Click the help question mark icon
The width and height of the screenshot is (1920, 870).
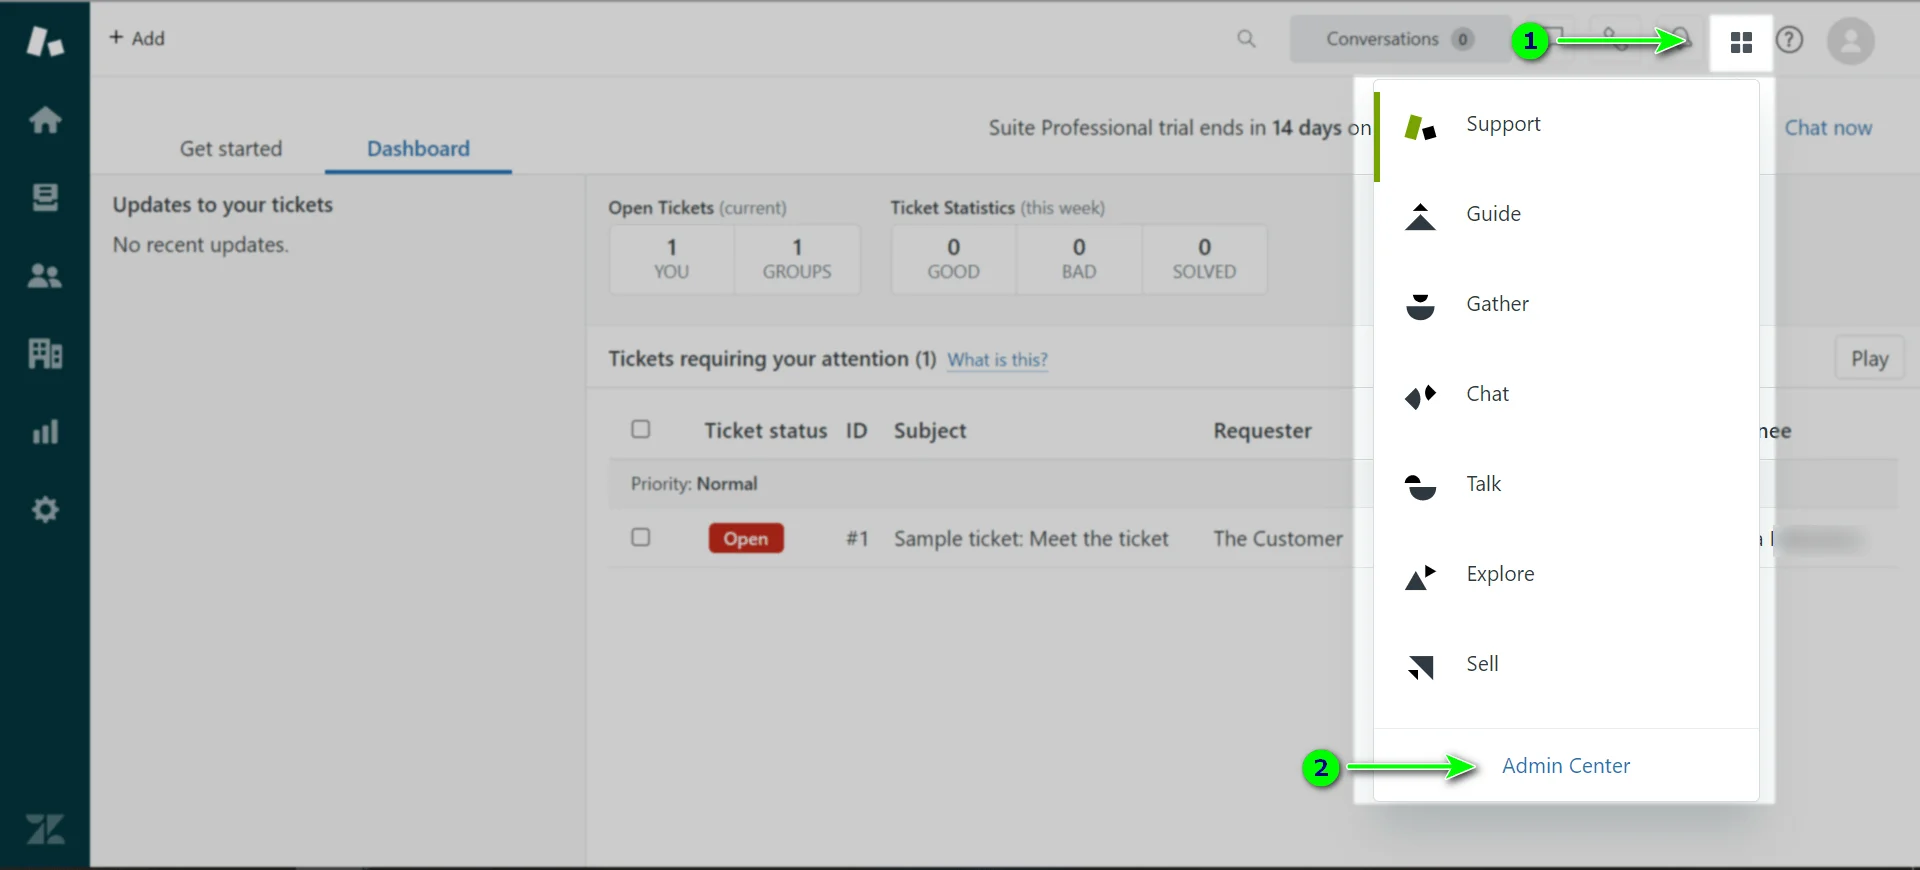tap(1789, 40)
